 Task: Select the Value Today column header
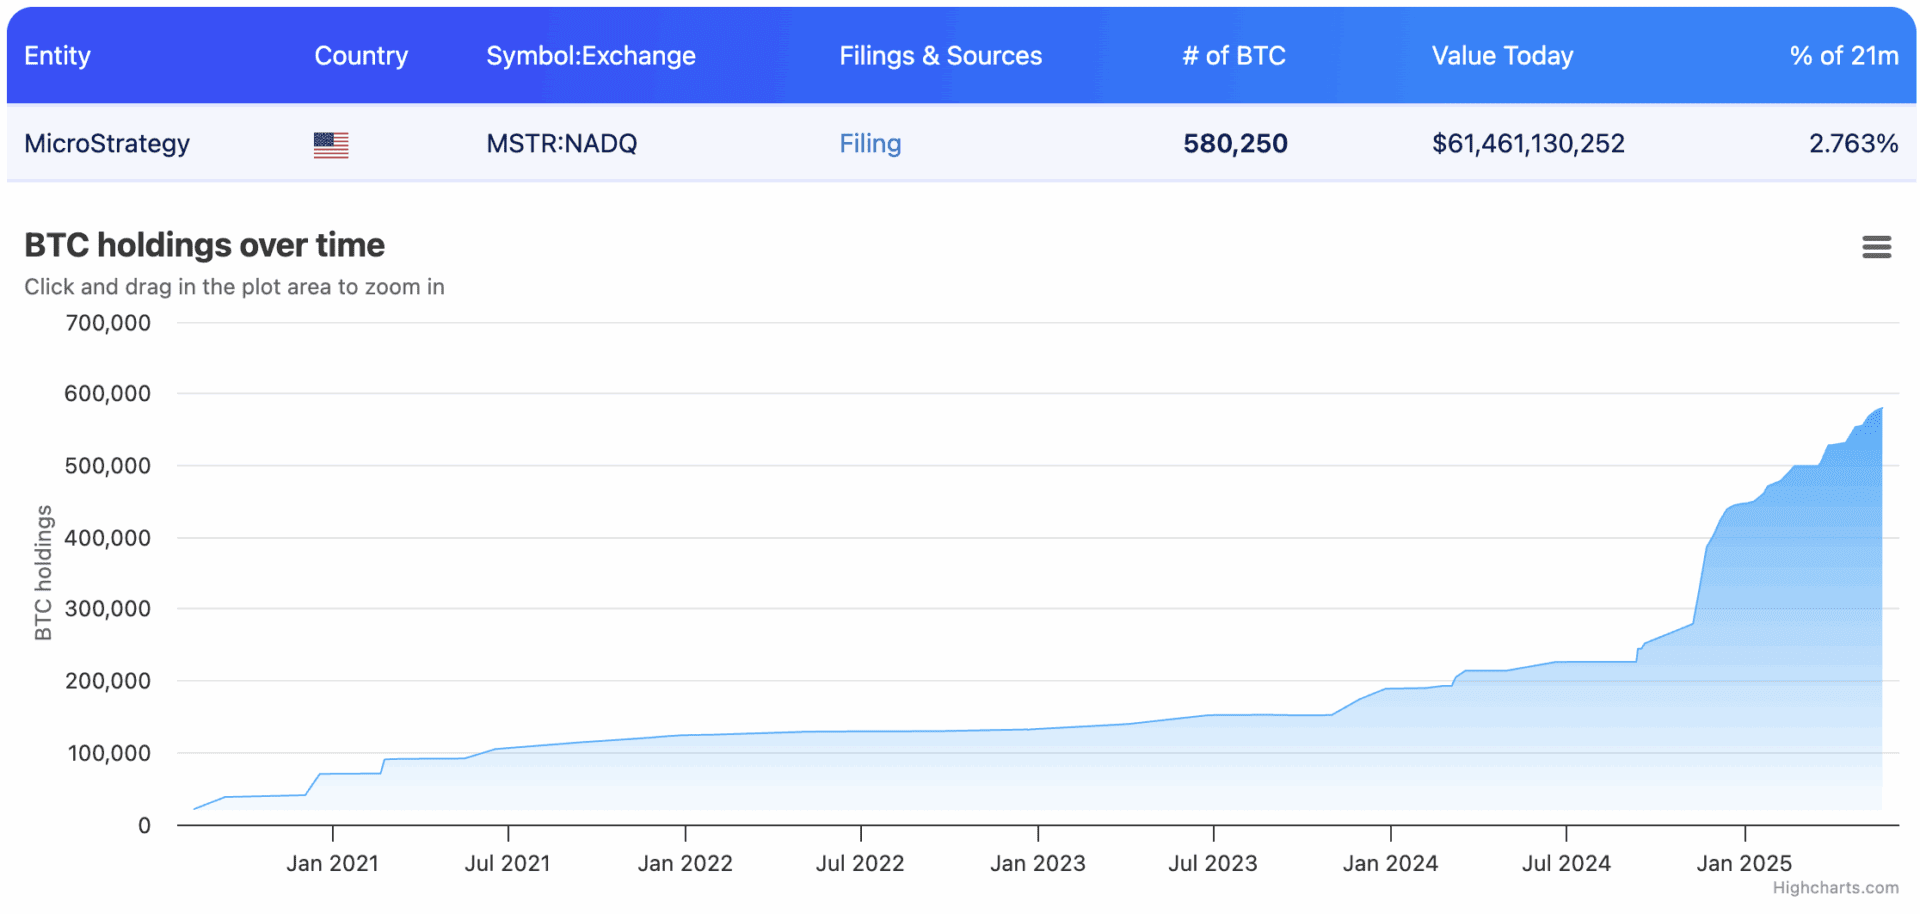(1502, 56)
